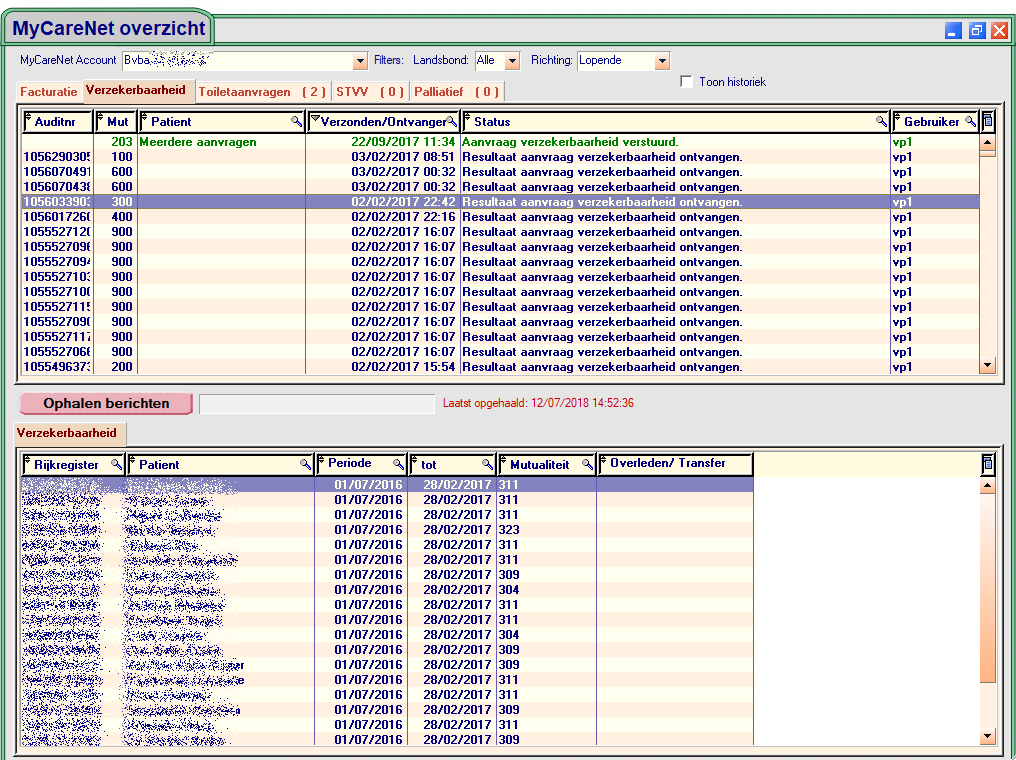Open the Palliatief tab

457,92
